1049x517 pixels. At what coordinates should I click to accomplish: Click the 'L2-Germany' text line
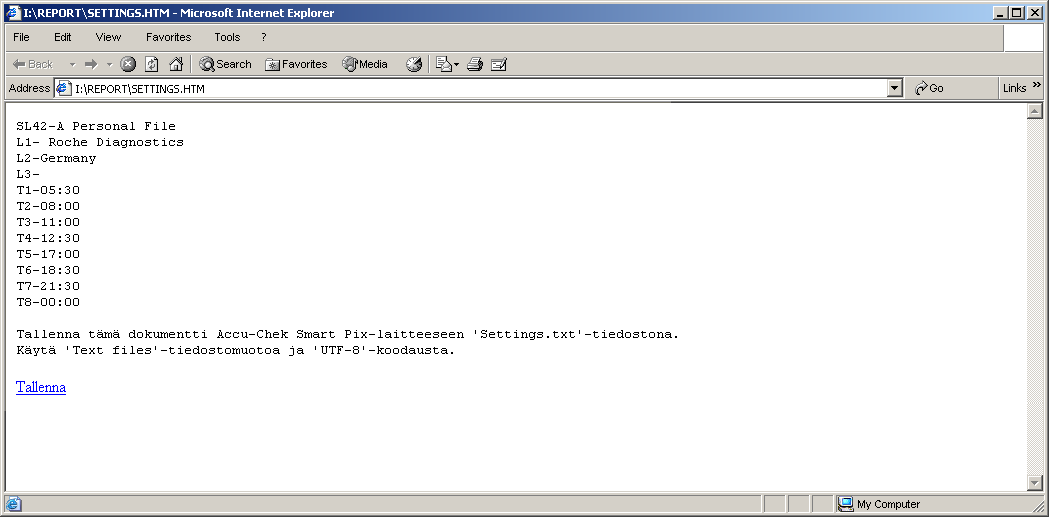coord(56,159)
